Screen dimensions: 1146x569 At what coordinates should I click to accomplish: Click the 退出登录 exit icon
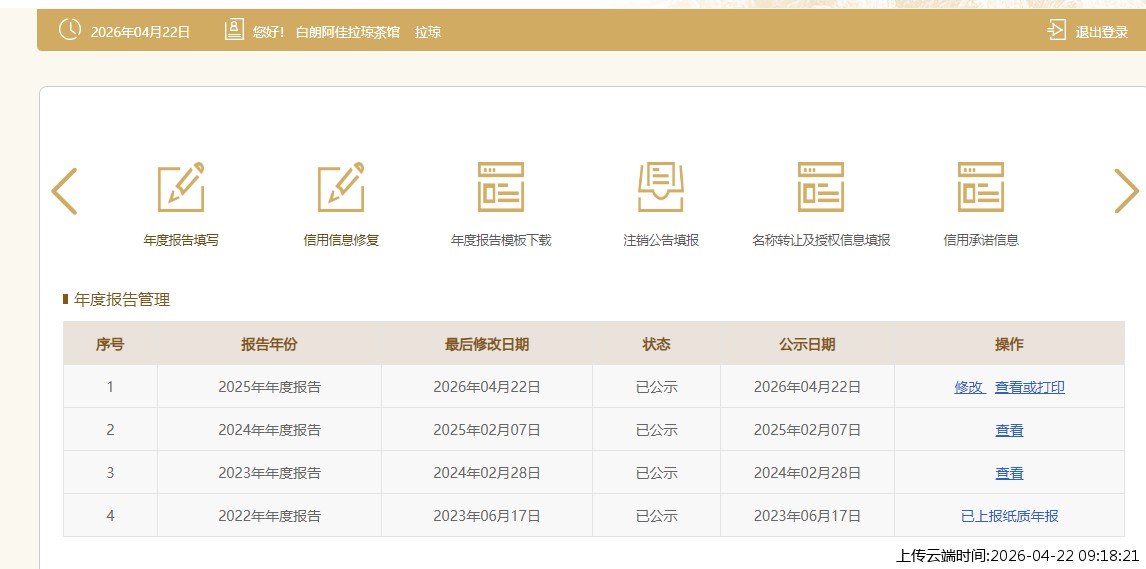[x=1057, y=31]
